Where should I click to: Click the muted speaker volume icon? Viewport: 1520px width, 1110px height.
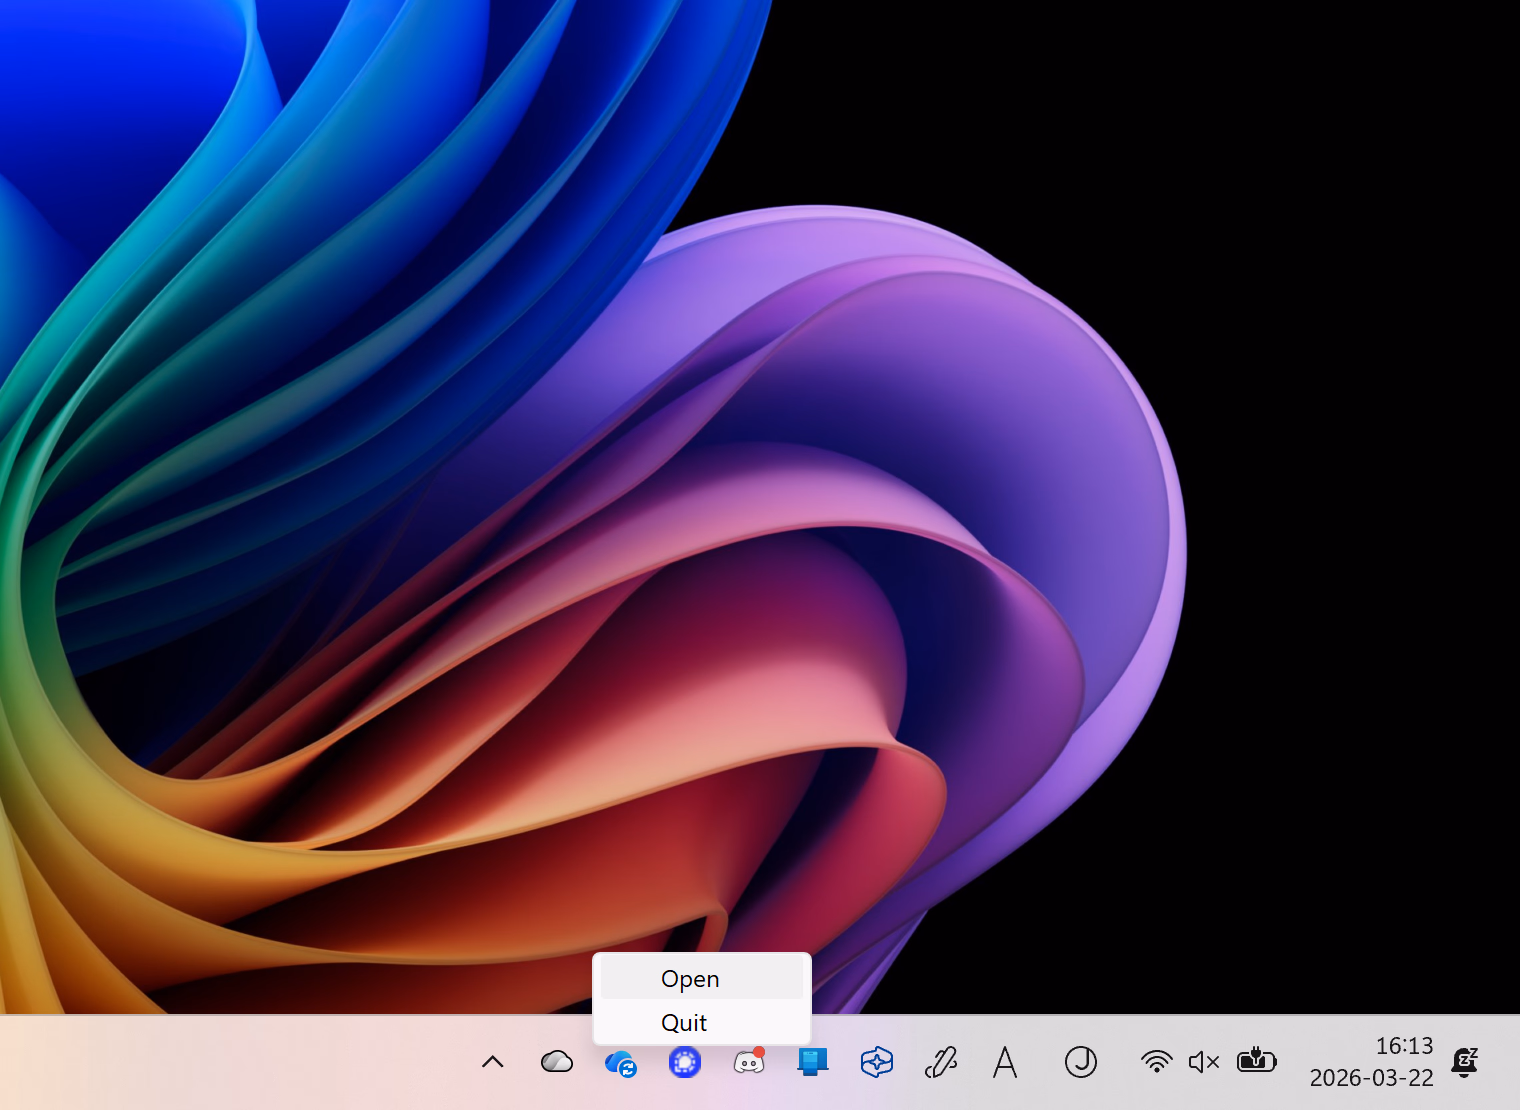[1204, 1062]
